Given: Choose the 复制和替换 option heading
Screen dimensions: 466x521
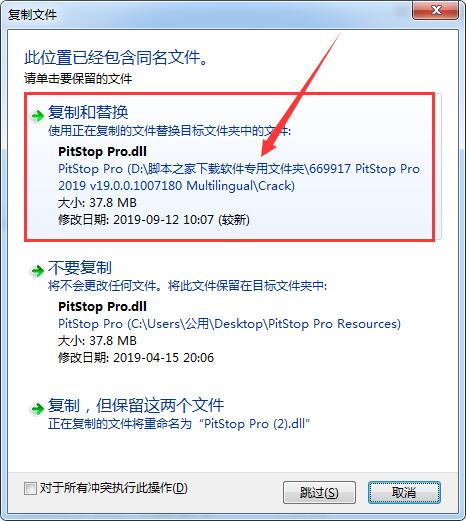Looking at the screenshot, I should coord(88,112).
